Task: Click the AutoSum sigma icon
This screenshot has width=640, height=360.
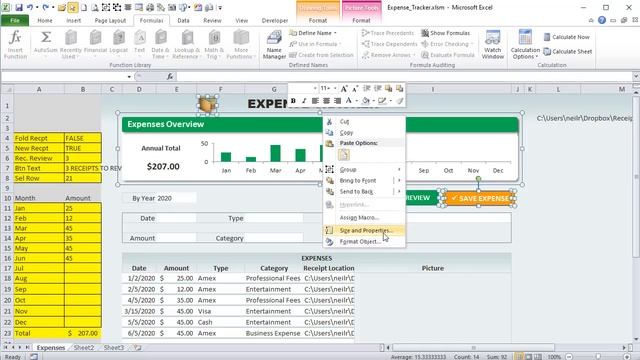Action: pos(46,38)
